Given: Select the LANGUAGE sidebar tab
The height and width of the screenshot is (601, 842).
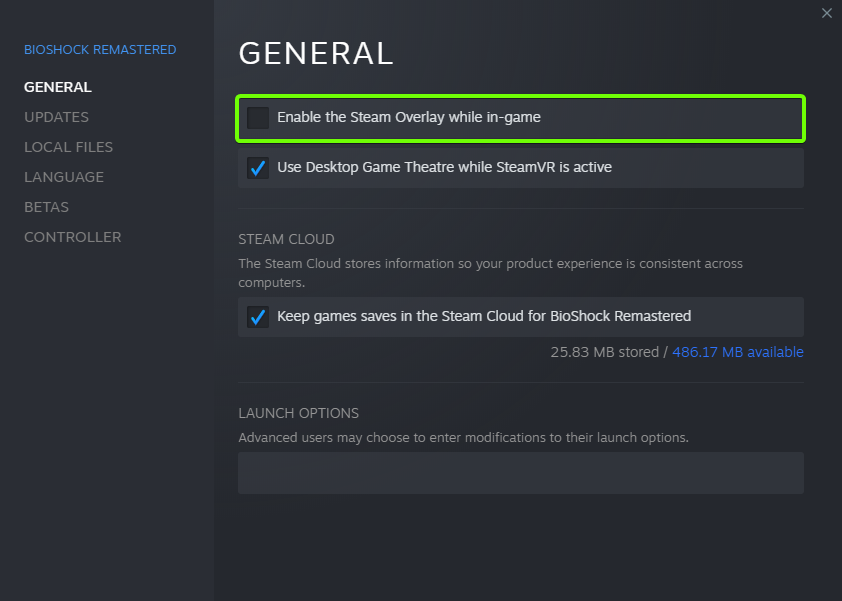Looking at the screenshot, I should point(64,177).
